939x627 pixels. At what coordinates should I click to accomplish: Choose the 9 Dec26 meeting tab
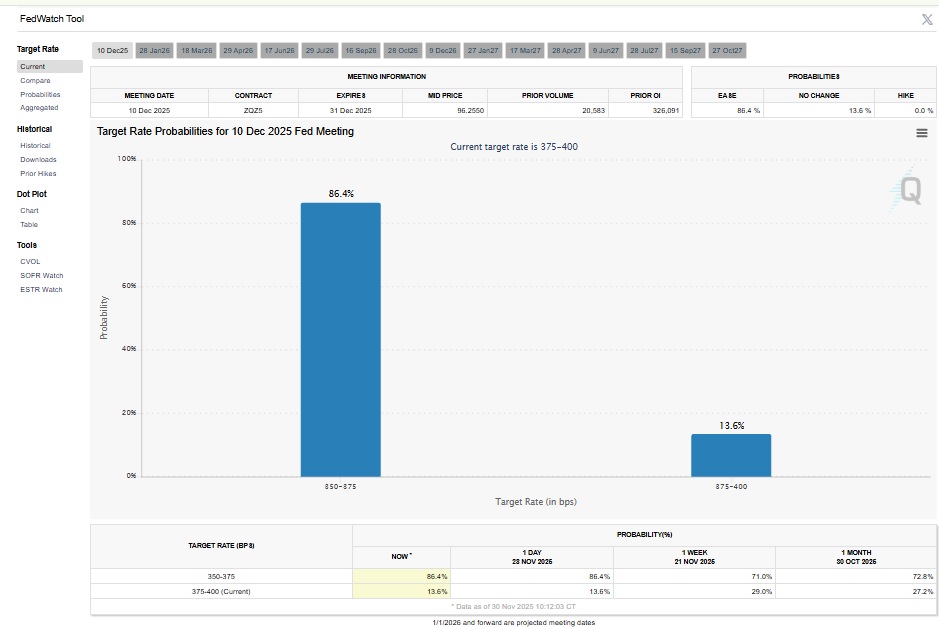tap(443, 50)
